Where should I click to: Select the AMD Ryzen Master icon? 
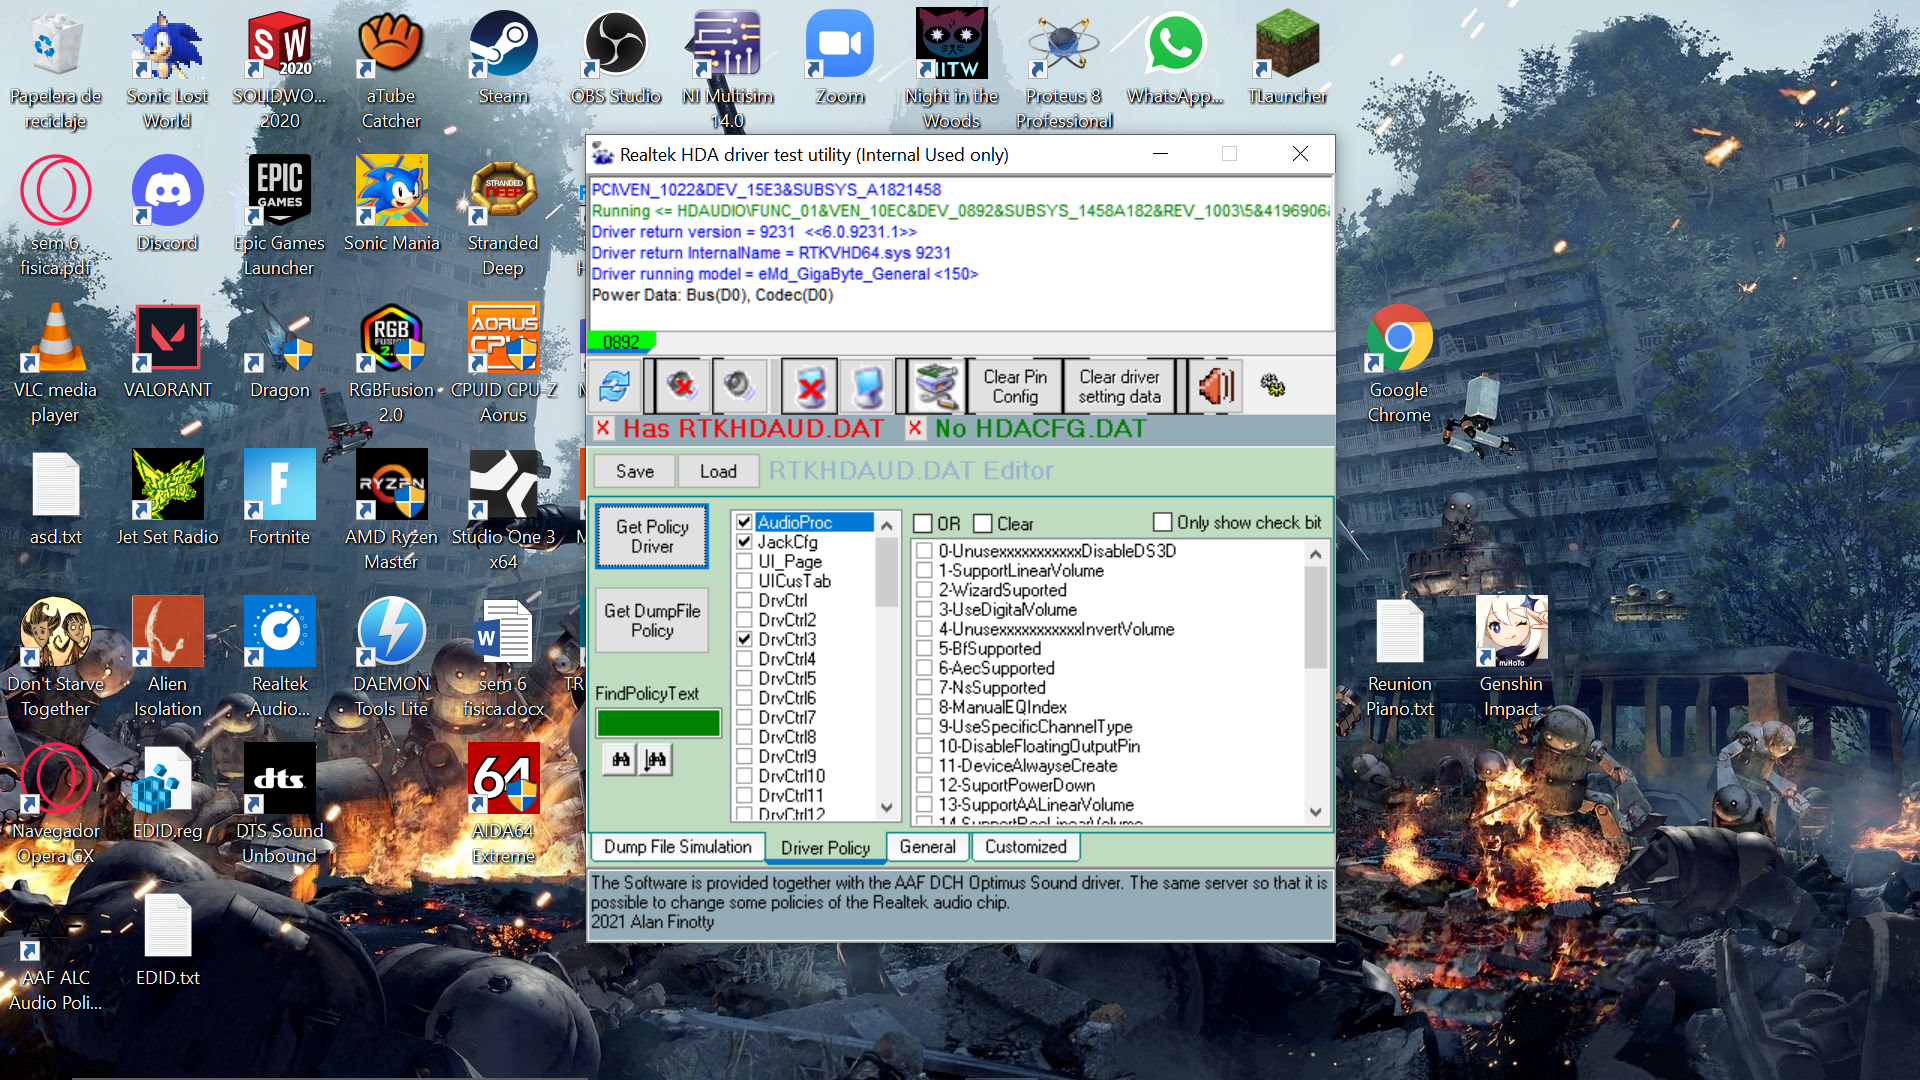pyautogui.click(x=391, y=510)
